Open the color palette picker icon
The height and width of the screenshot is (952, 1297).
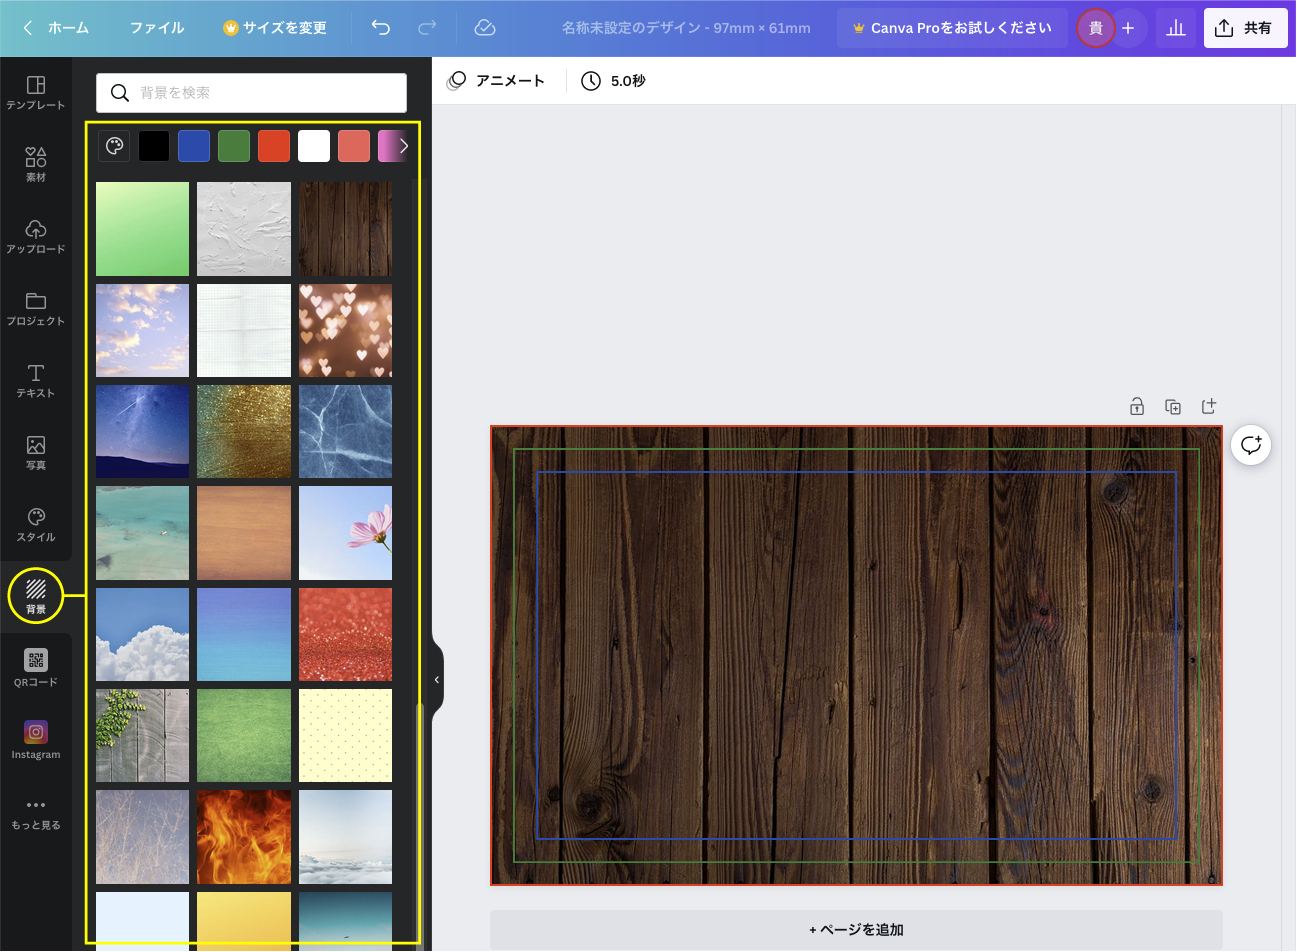click(114, 146)
